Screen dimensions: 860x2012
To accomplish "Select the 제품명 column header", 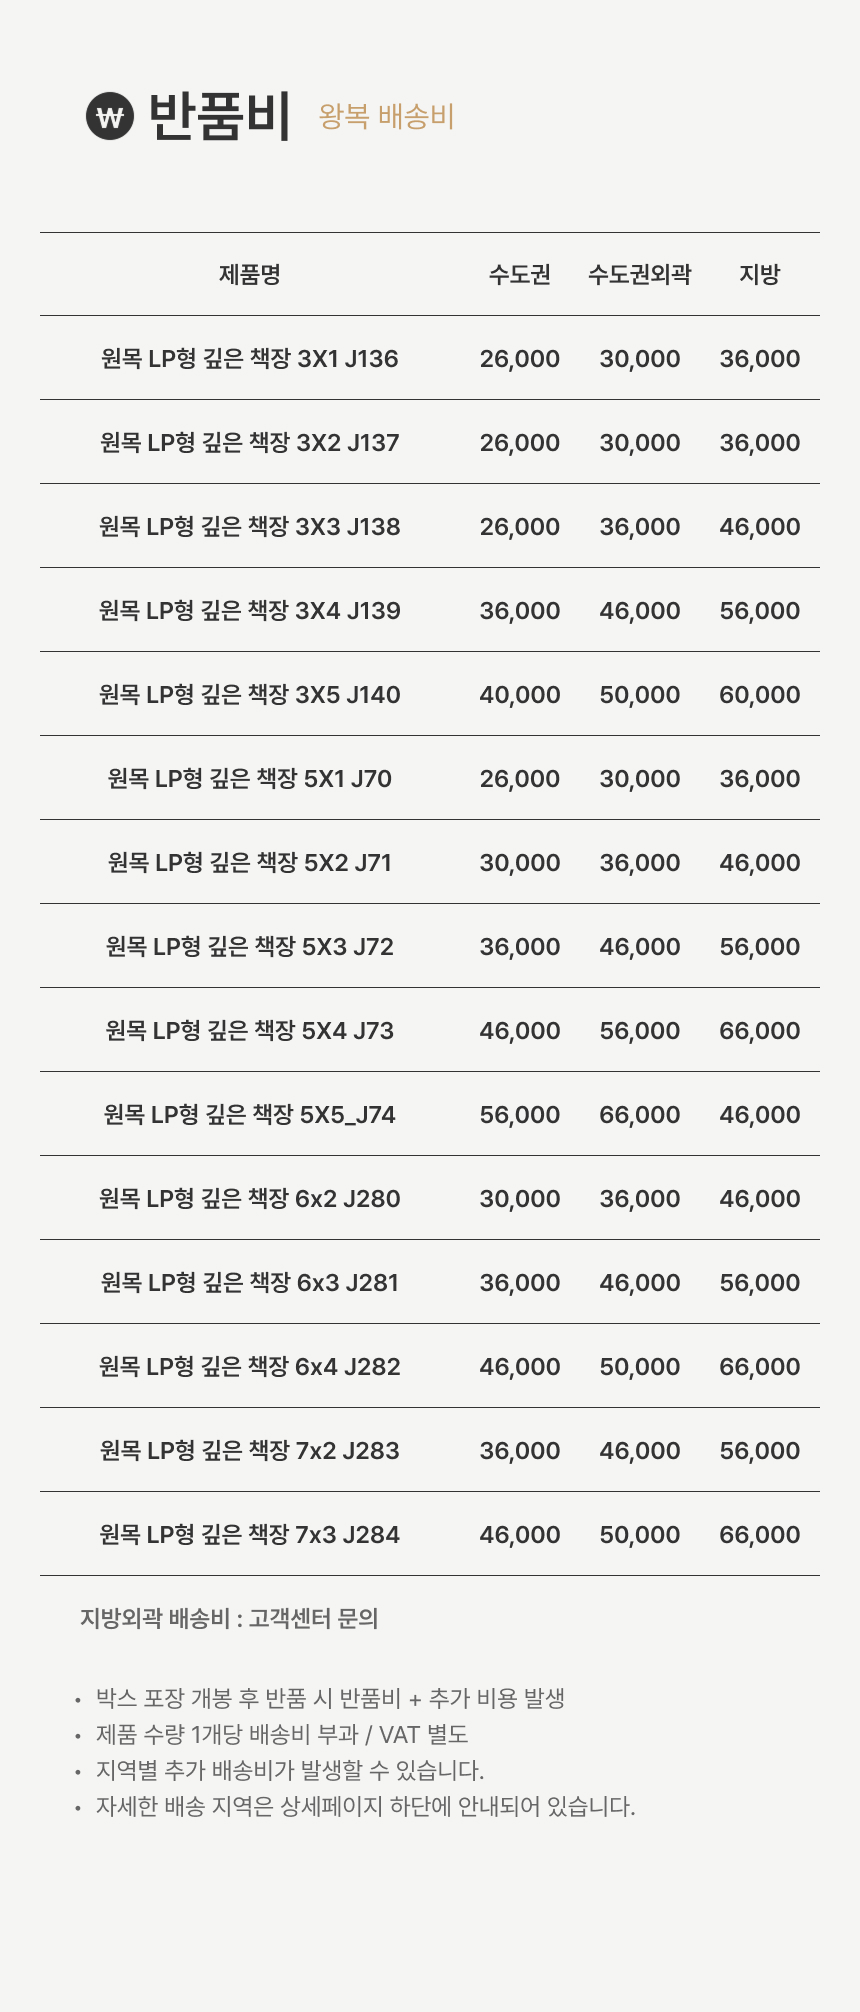I will pyautogui.click(x=249, y=275).
